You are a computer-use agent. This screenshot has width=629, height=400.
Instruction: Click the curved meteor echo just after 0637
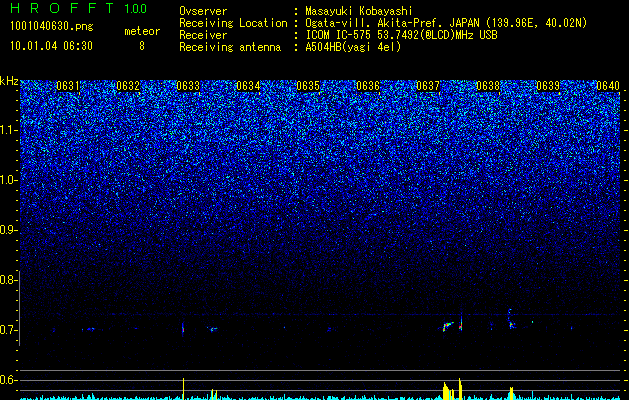[447, 326]
